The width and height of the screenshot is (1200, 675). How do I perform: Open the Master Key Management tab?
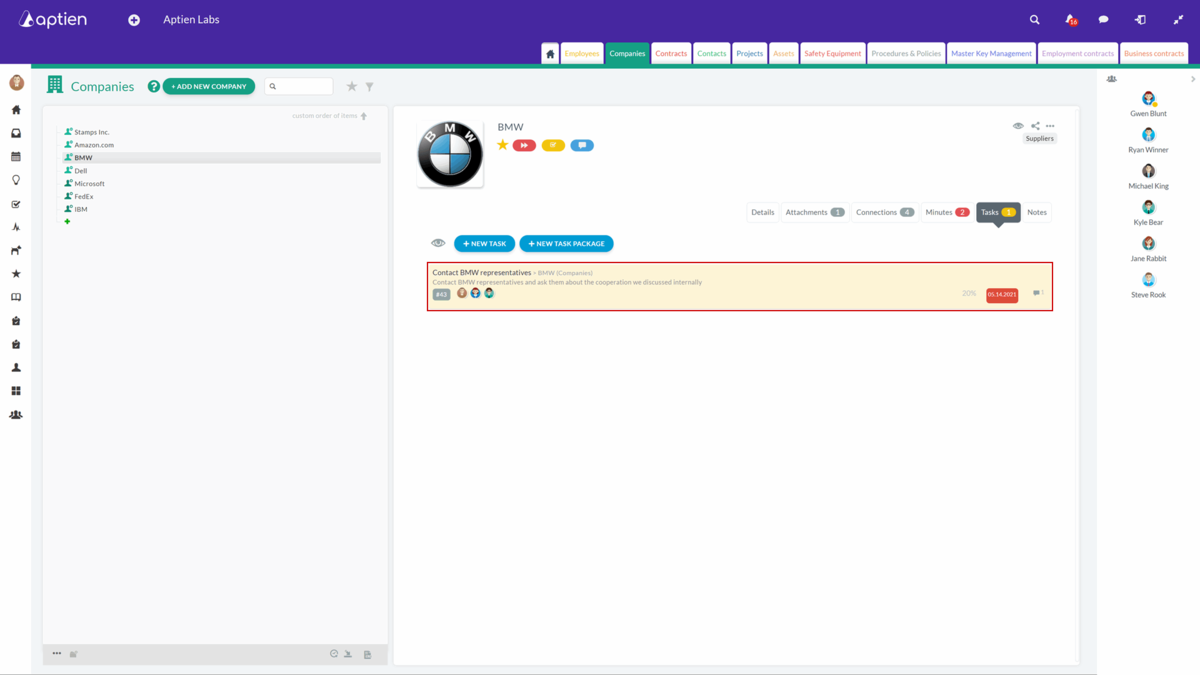[991, 54]
